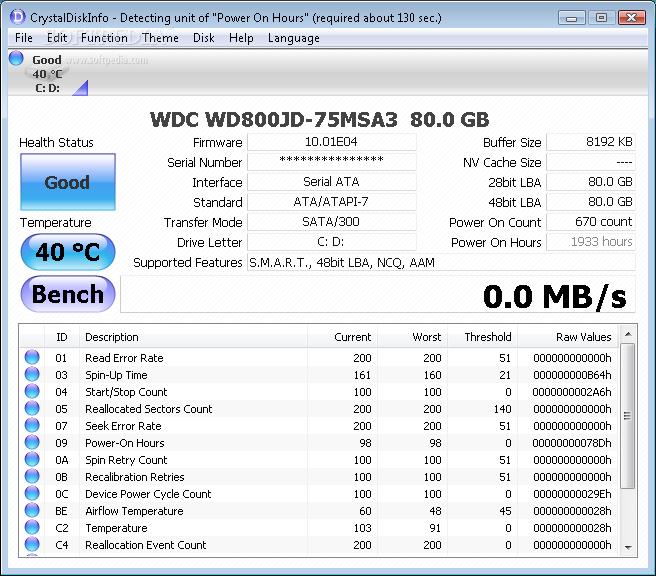Click the NV Cache Size field

tap(591, 162)
